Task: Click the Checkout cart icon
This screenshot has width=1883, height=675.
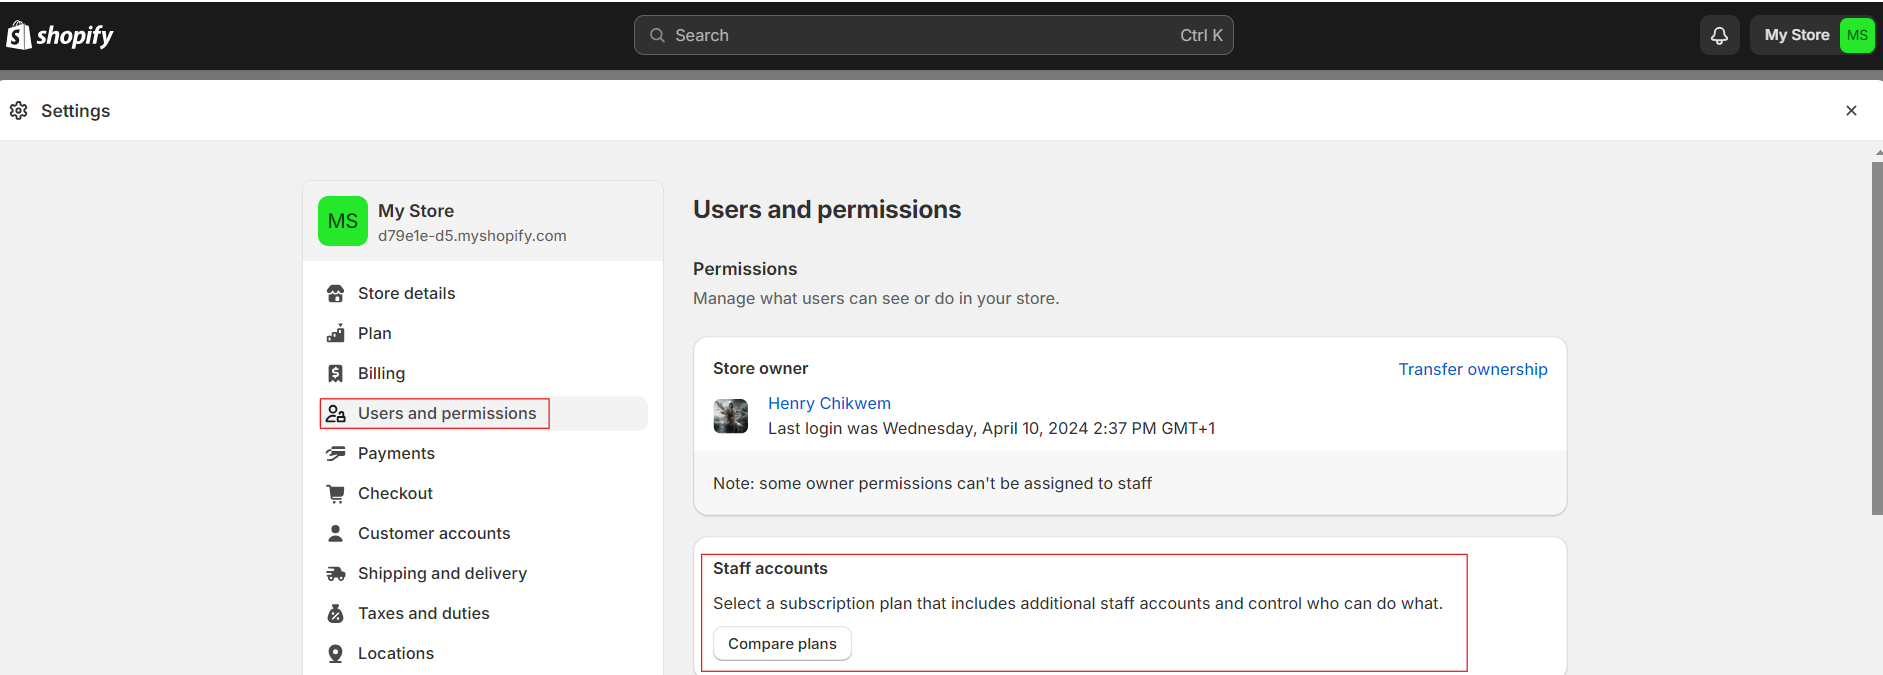Action: 336,493
